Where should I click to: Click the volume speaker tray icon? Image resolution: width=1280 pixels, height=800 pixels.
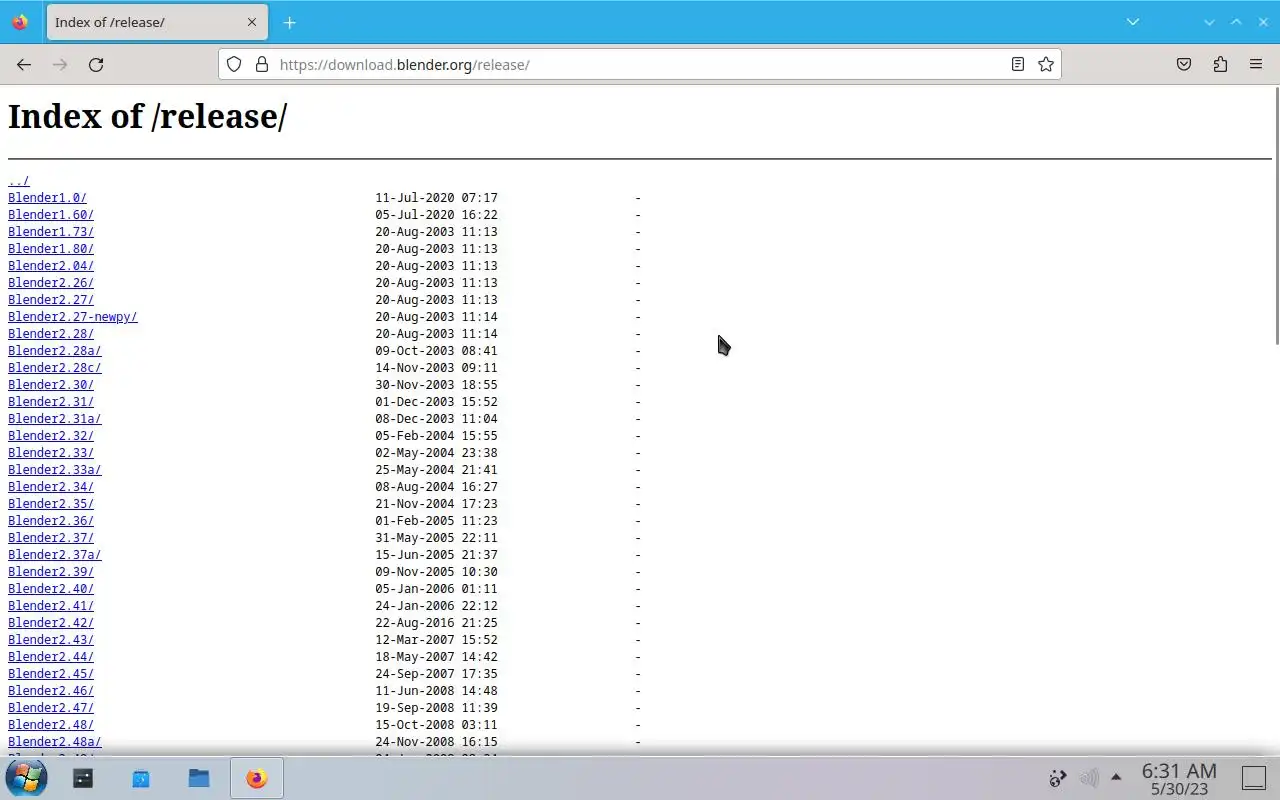point(1089,778)
